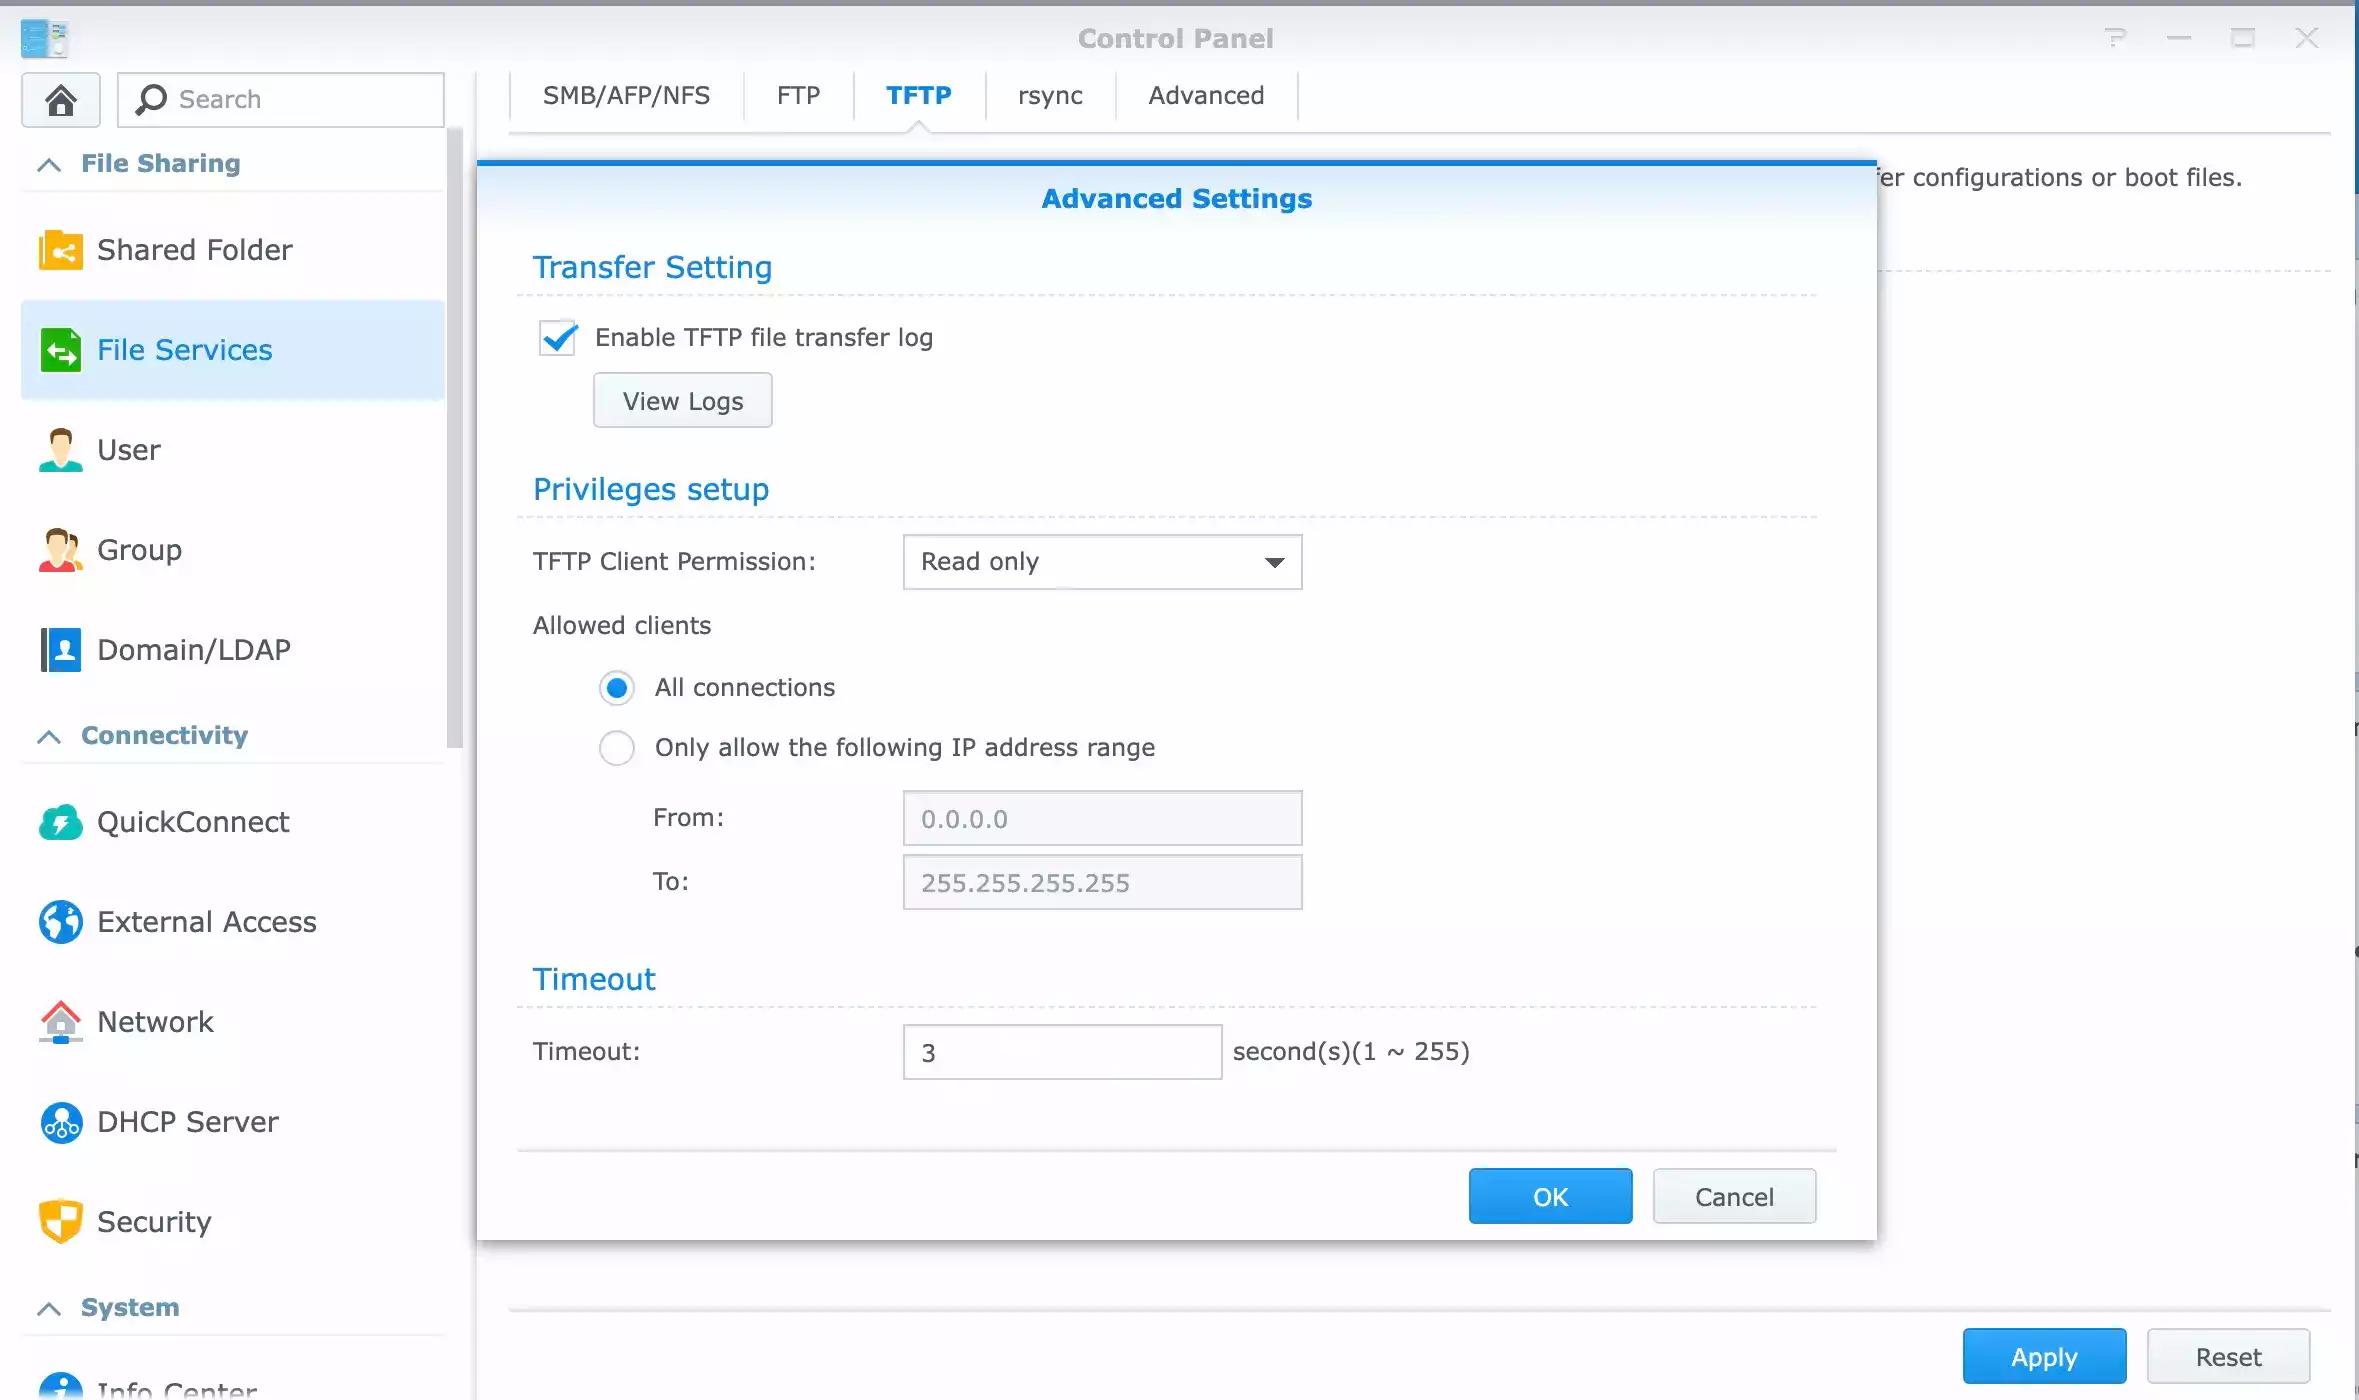2359x1400 pixels.
Task: Switch to the SMB/AFP/NFS tab
Action: coord(626,95)
